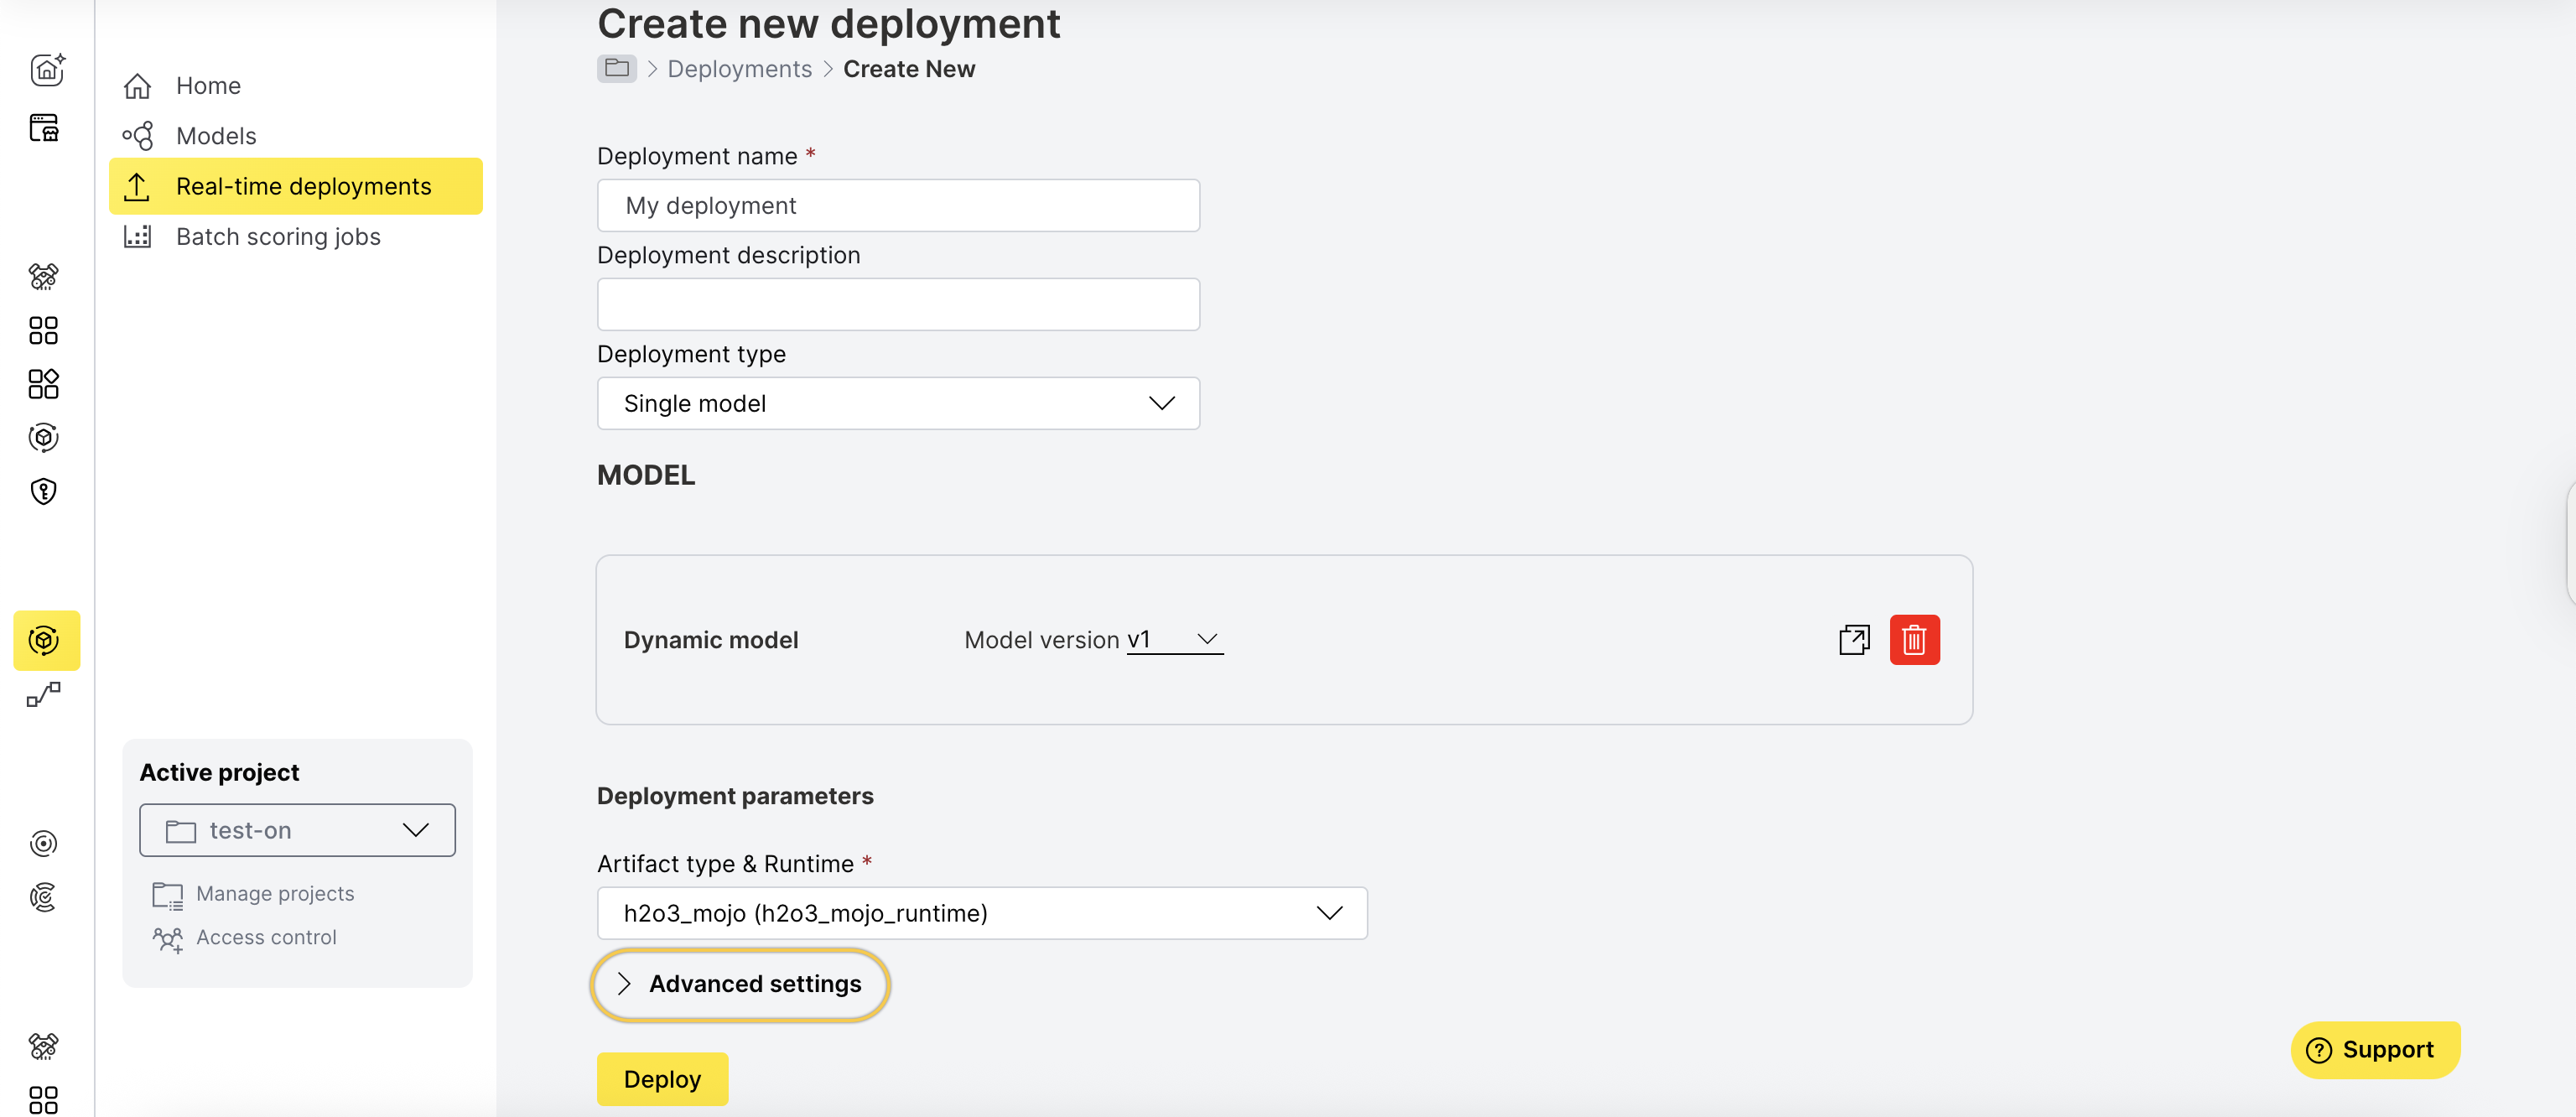This screenshot has height=1117, width=2576.
Task: Click the shield with key security icon
Action: 44,491
